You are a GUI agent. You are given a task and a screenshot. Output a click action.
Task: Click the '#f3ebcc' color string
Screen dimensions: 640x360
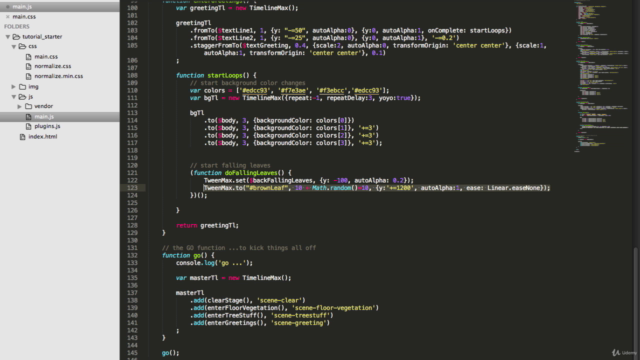point(332,91)
